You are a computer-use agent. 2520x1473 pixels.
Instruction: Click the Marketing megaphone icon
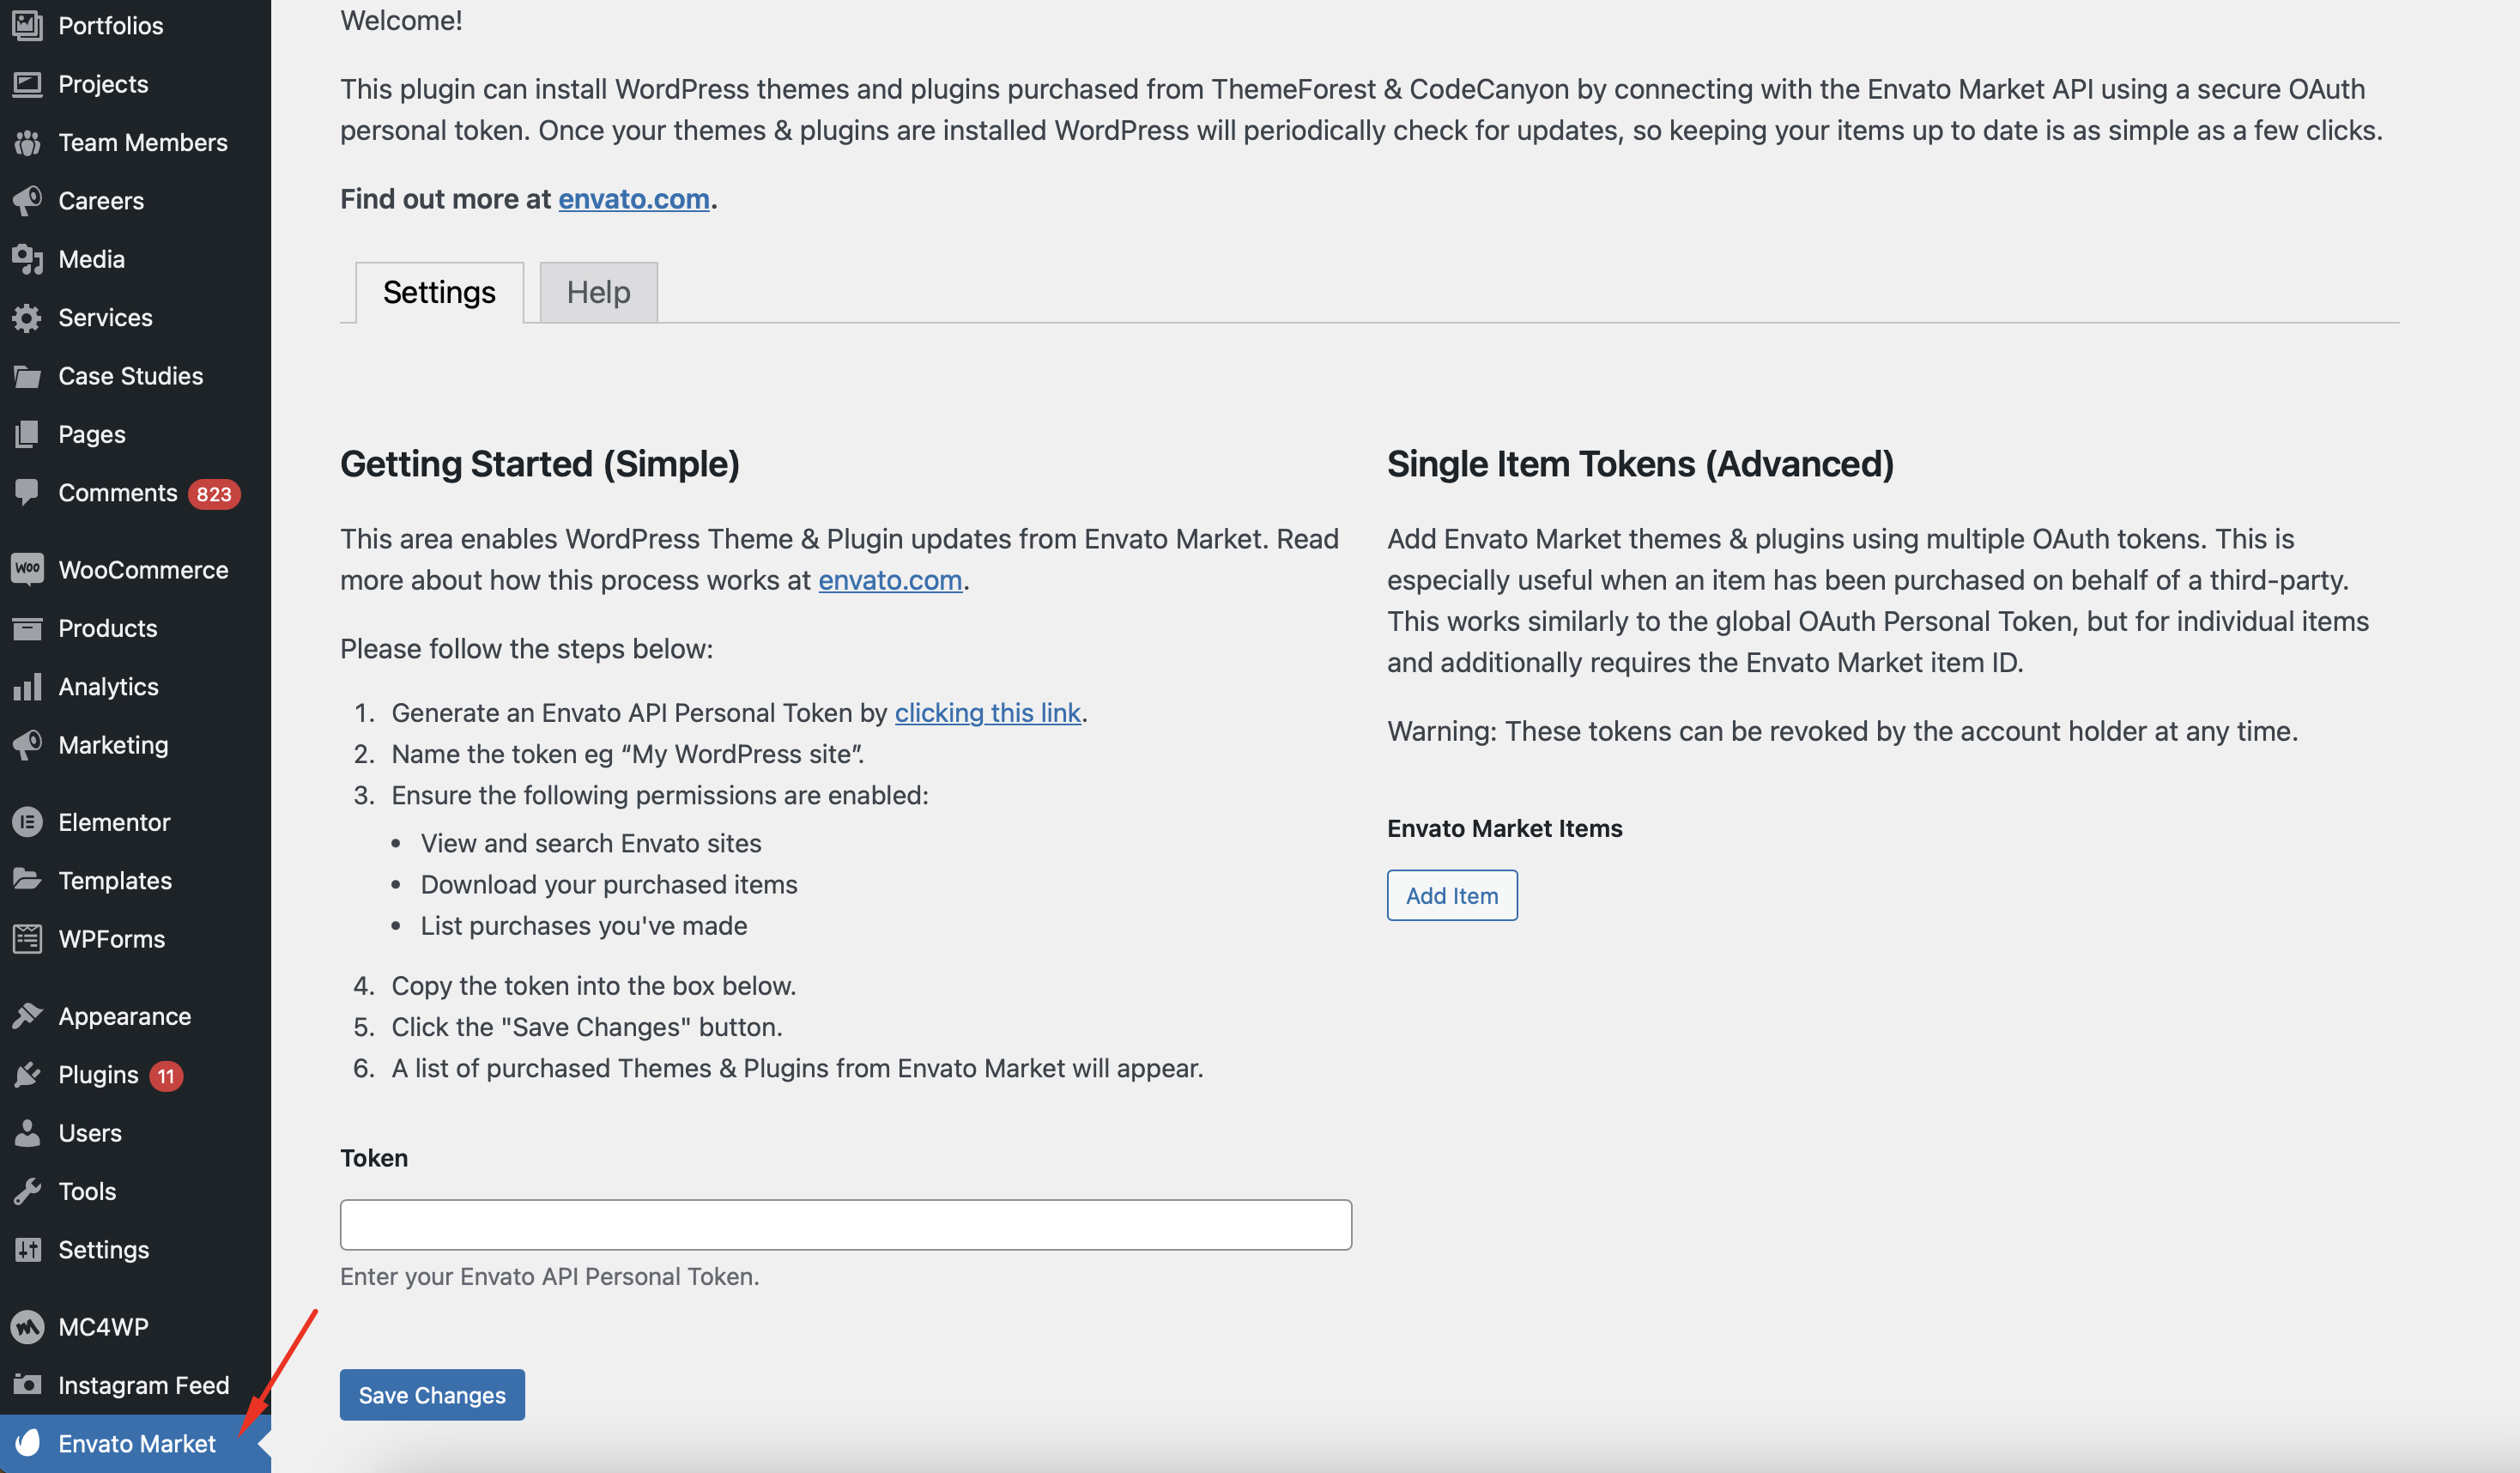click(27, 745)
